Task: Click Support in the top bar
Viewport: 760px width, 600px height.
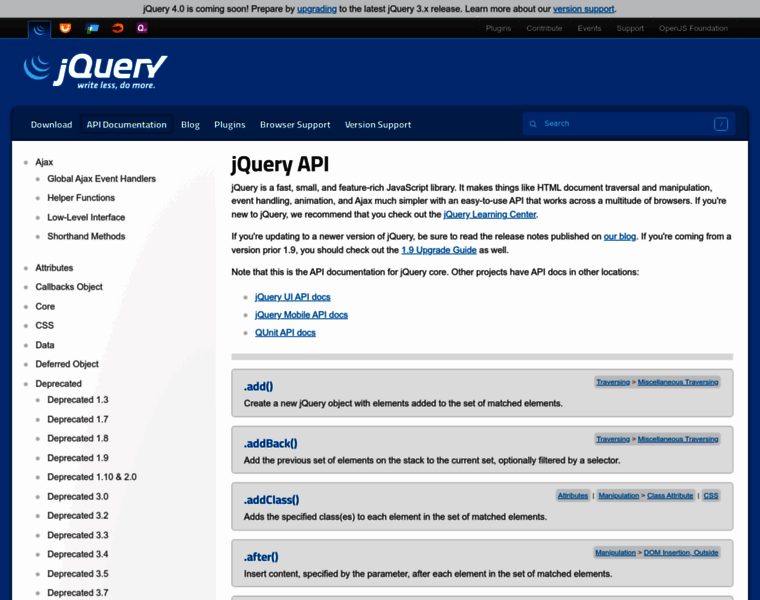Action: [630, 28]
